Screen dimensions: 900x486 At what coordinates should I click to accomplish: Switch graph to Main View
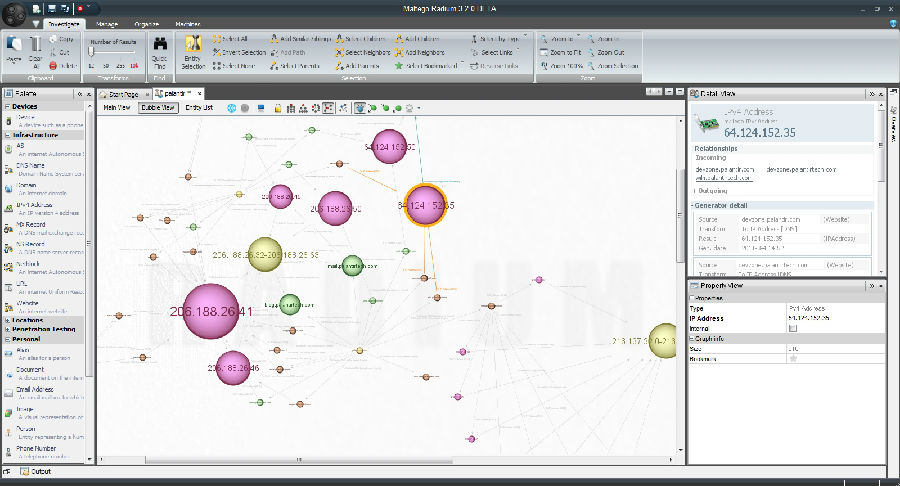pos(116,106)
